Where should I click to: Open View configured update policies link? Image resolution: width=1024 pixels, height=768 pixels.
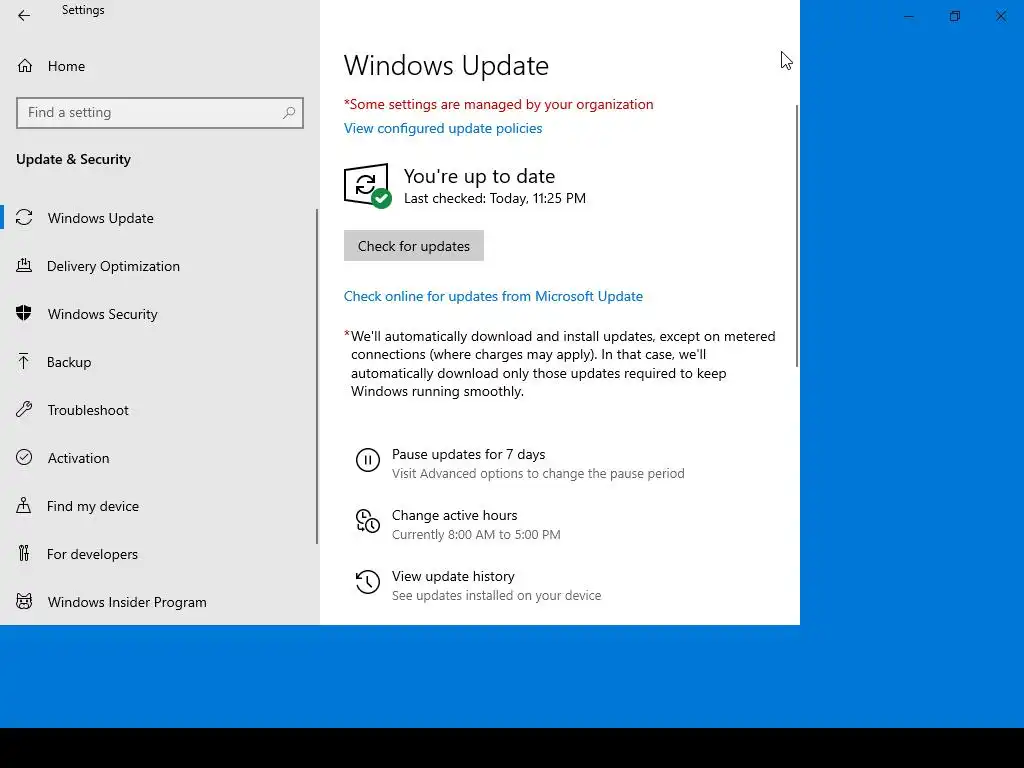pyautogui.click(x=443, y=128)
